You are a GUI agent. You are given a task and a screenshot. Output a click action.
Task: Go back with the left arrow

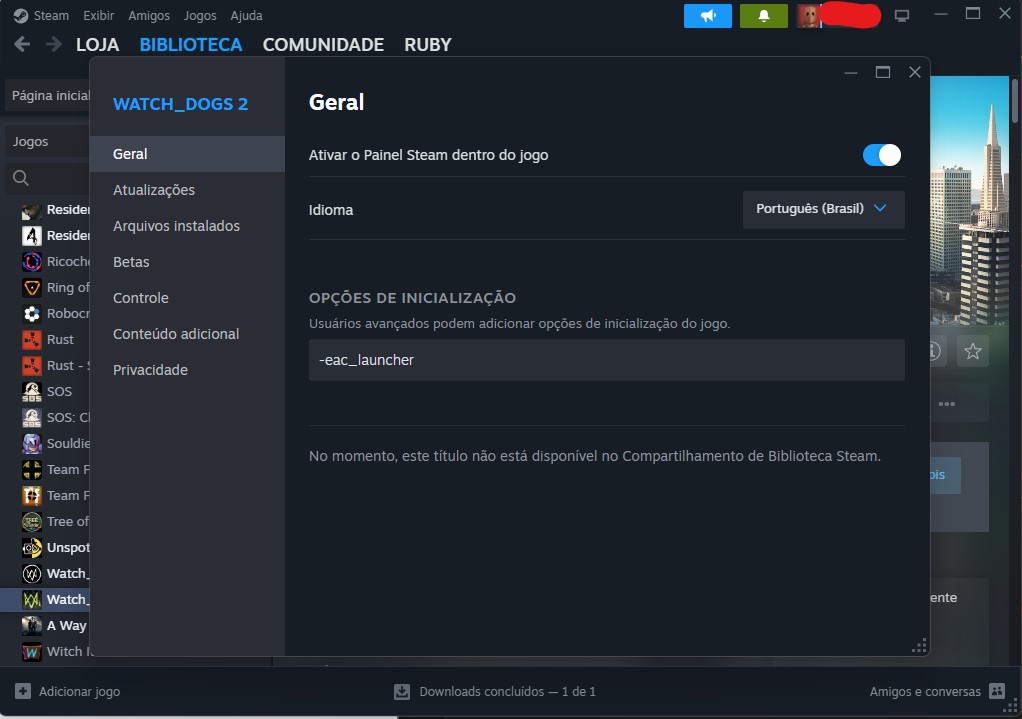[22, 44]
